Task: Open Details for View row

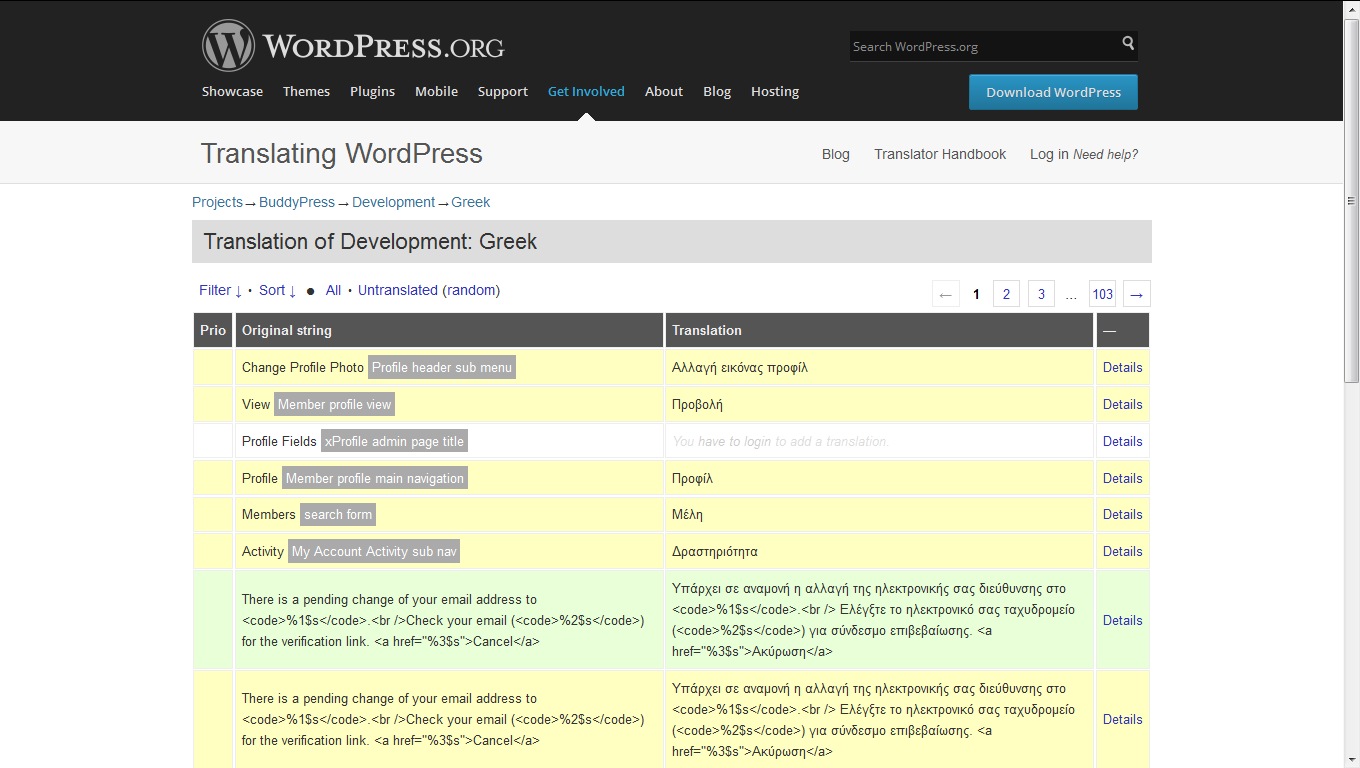Action: 1122,404
